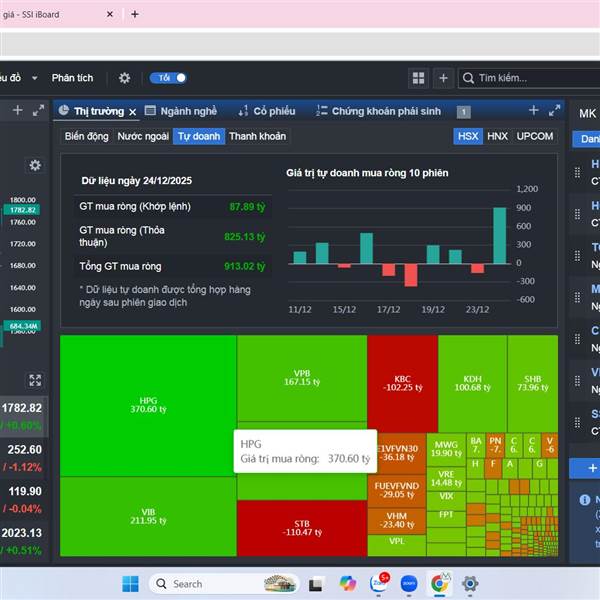The width and height of the screenshot is (600, 600).
Task: Click the VHM -23.40 tỷ tile
Action: [397, 520]
